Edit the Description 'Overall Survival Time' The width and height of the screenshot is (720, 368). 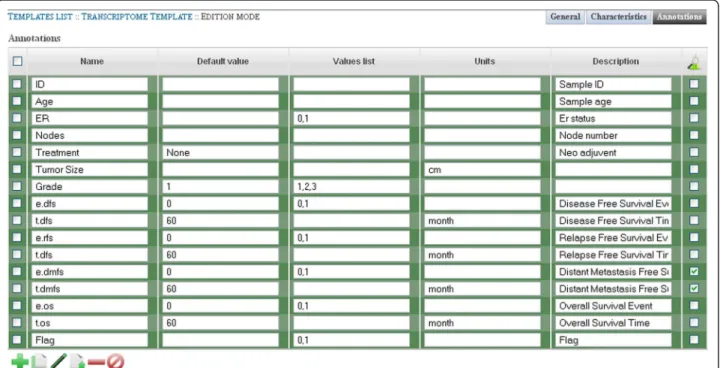613,323
